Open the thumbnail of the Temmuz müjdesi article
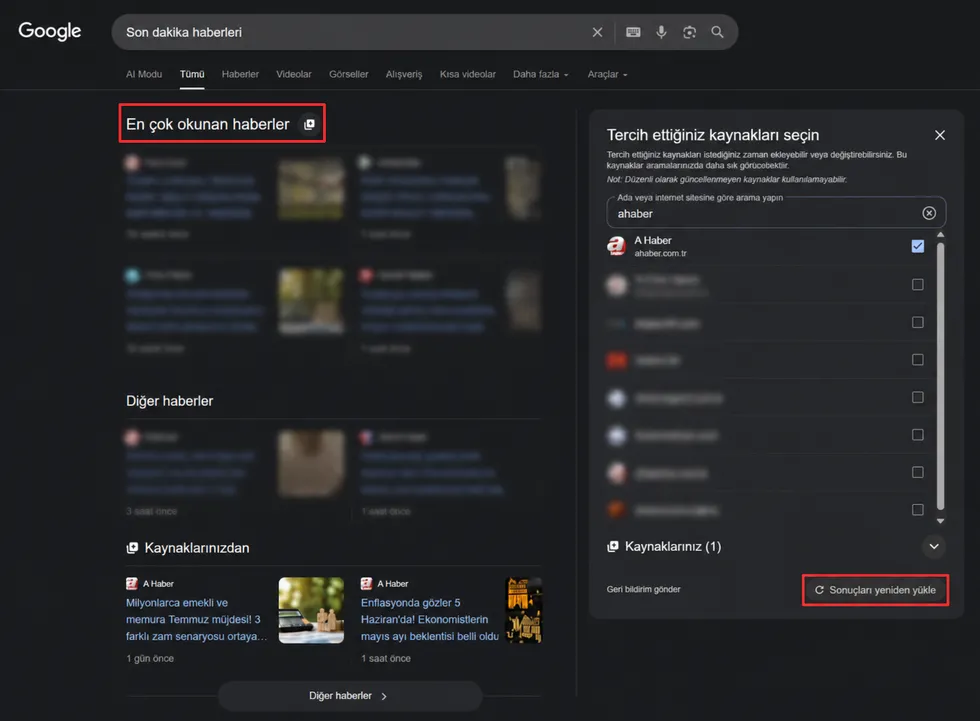The height and width of the screenshot is (721, 980). pos(311,610)
